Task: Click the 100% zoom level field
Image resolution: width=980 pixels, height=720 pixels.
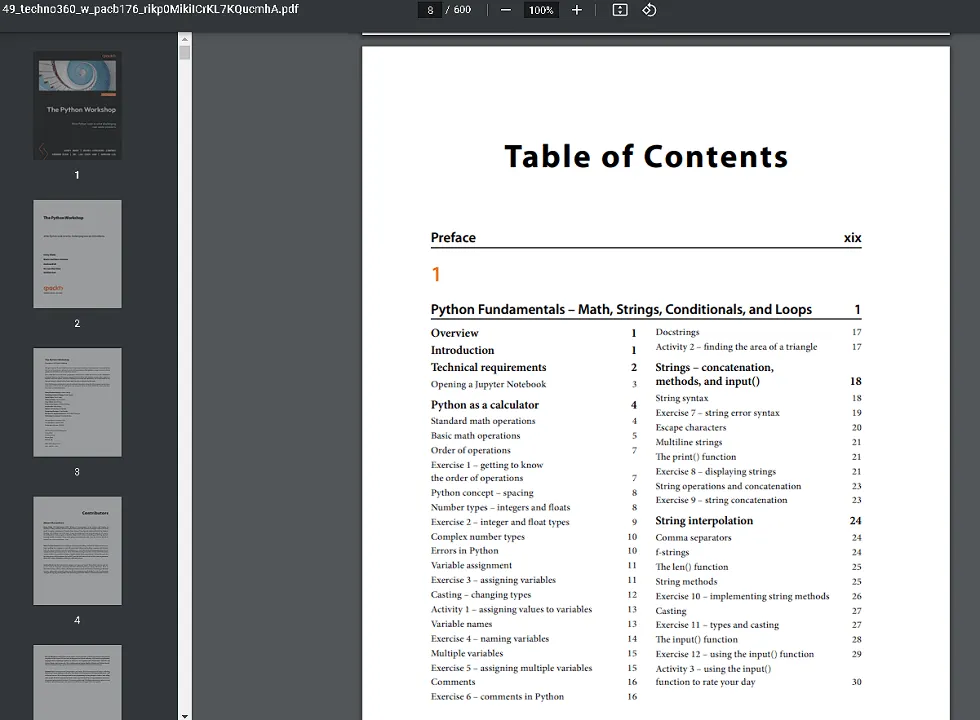Action: click(541, 10)
